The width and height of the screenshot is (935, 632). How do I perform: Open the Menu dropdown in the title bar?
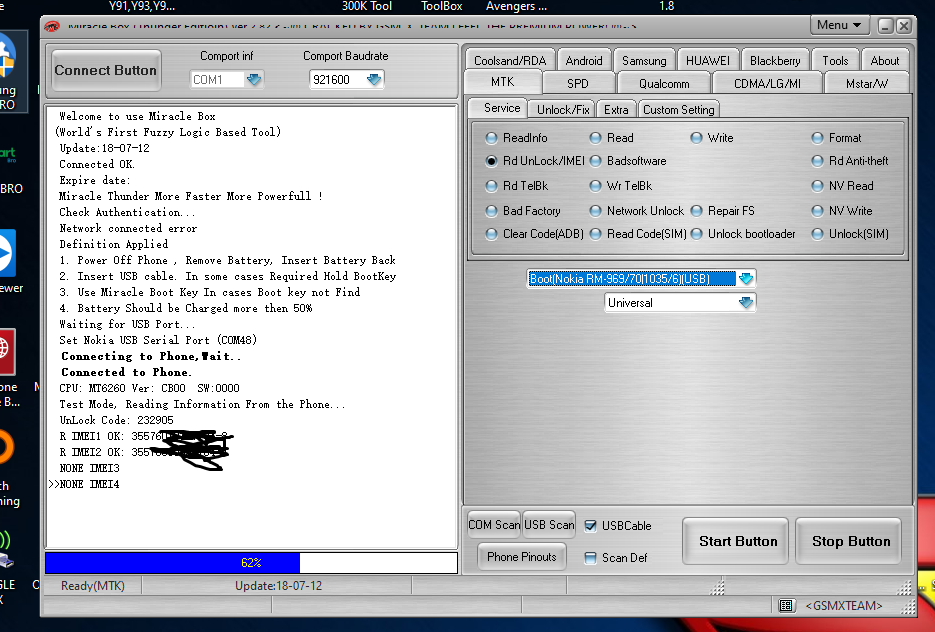click(x=839, y=25)
